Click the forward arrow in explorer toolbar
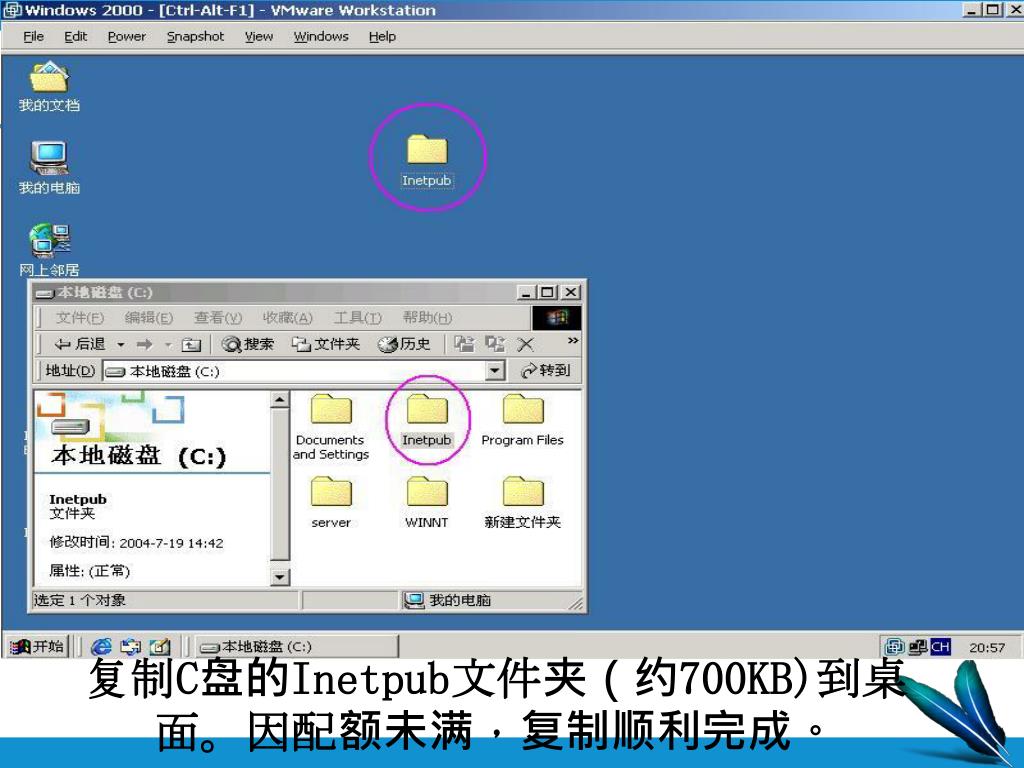 [144, 344]
